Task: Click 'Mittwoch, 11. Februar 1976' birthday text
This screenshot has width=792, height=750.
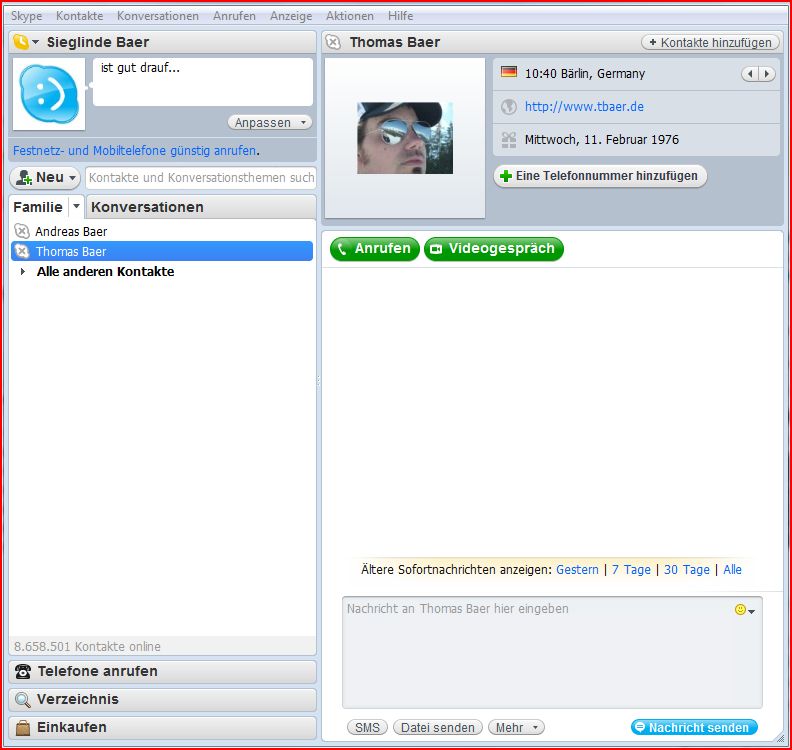Action: point(602,140)
